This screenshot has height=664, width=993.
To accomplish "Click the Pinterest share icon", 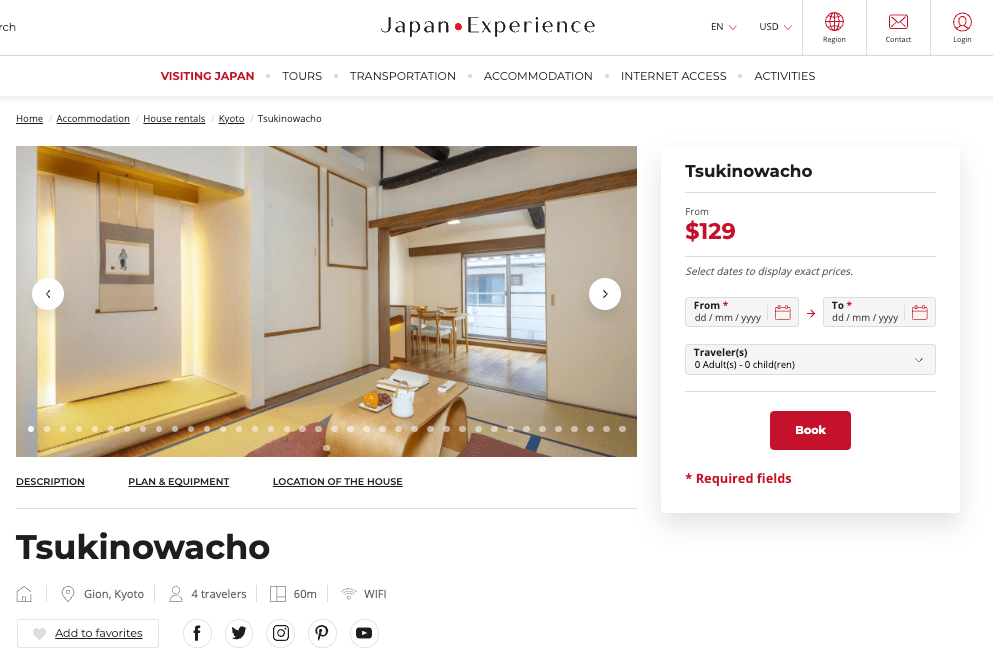I will [322, 633].
